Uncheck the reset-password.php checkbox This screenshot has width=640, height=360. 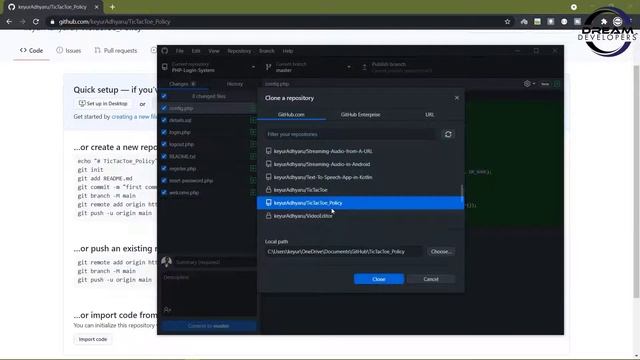(164, 180)
